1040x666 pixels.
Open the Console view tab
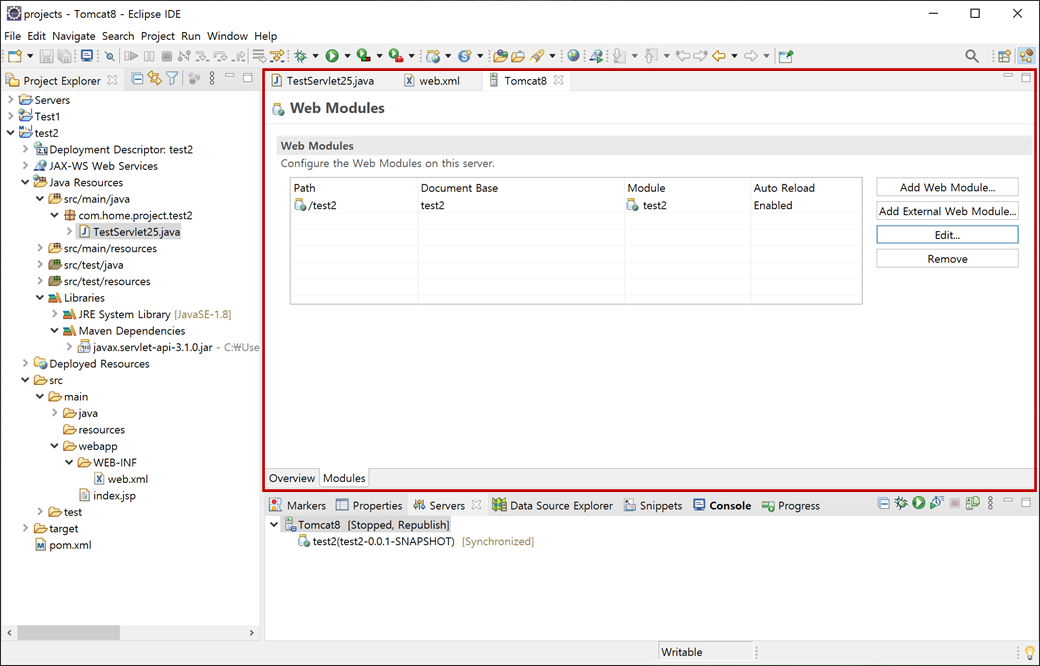click(722, 505)
